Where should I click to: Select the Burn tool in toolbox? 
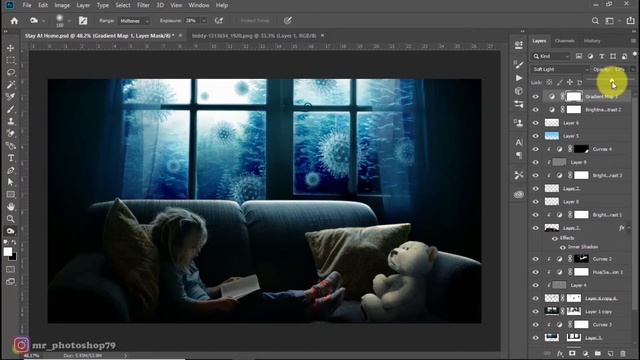(11, 231)
